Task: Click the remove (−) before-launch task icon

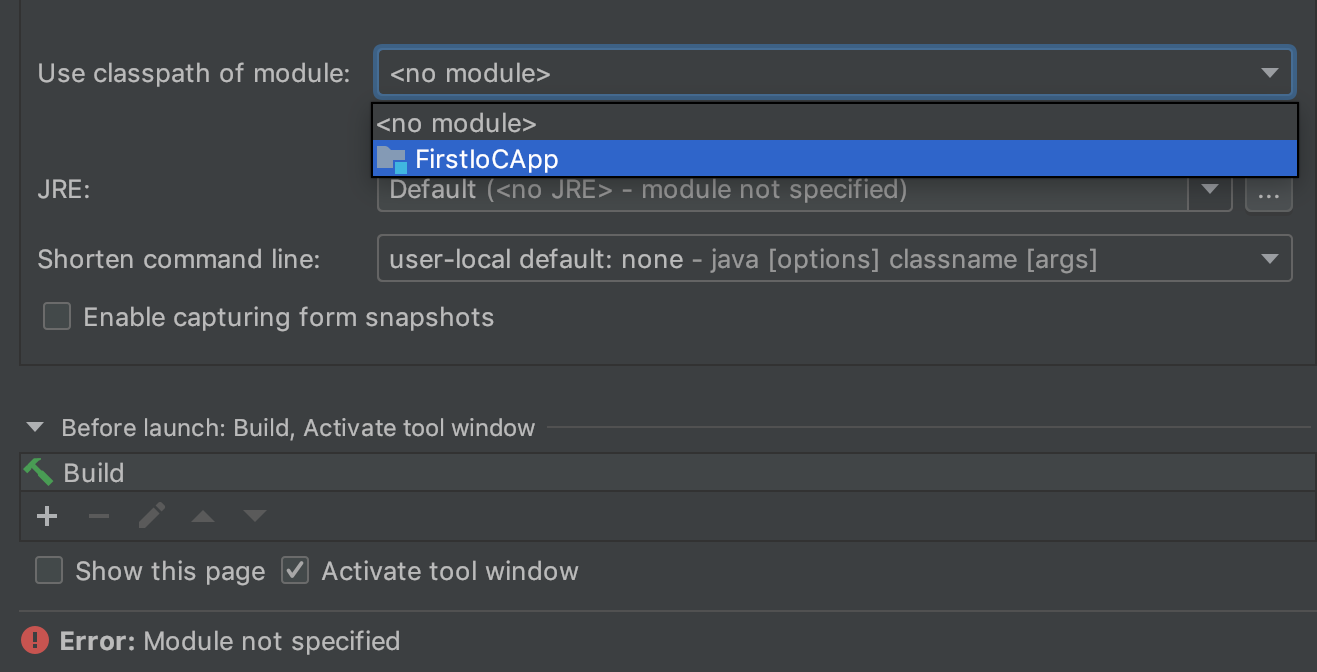Action: tap(98, 516)
